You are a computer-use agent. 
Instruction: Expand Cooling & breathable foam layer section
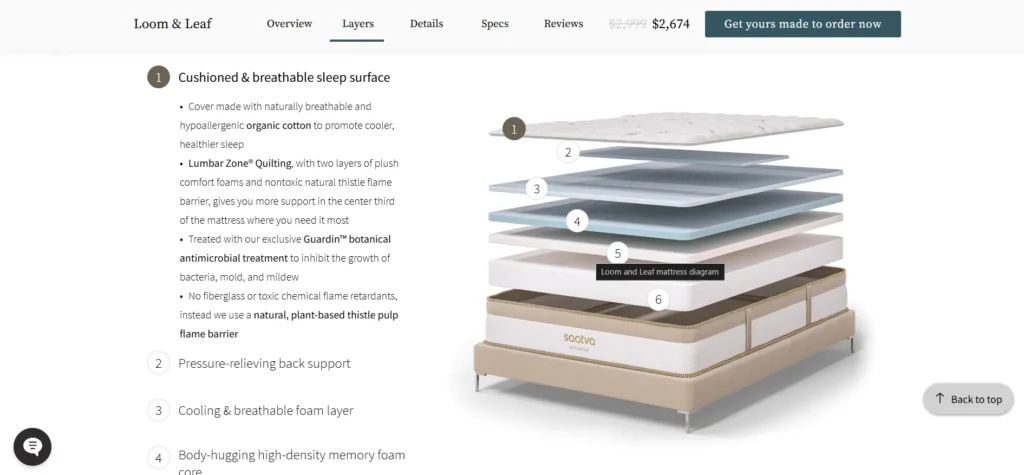pos(266,410)
